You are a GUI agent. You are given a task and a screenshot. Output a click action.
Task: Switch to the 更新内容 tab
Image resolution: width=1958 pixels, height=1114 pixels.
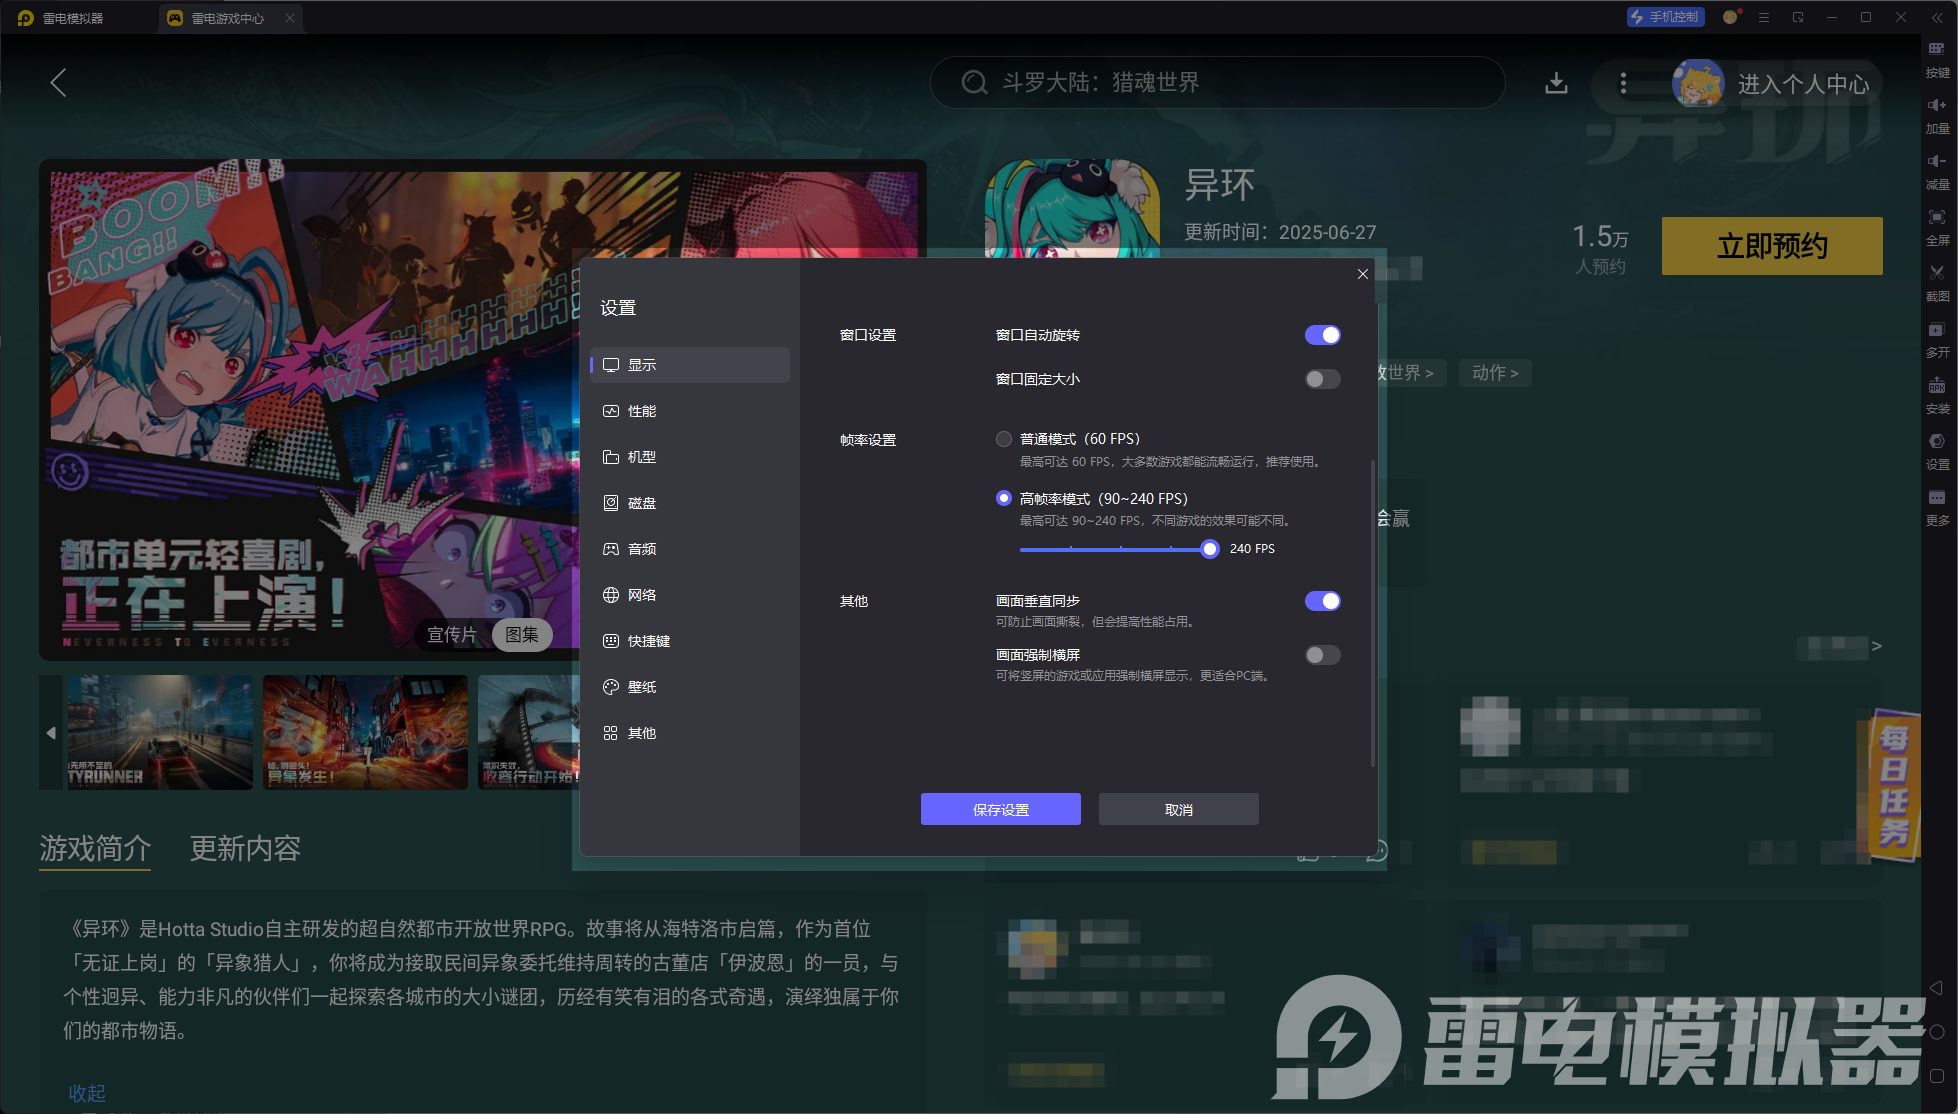point(245,849)
